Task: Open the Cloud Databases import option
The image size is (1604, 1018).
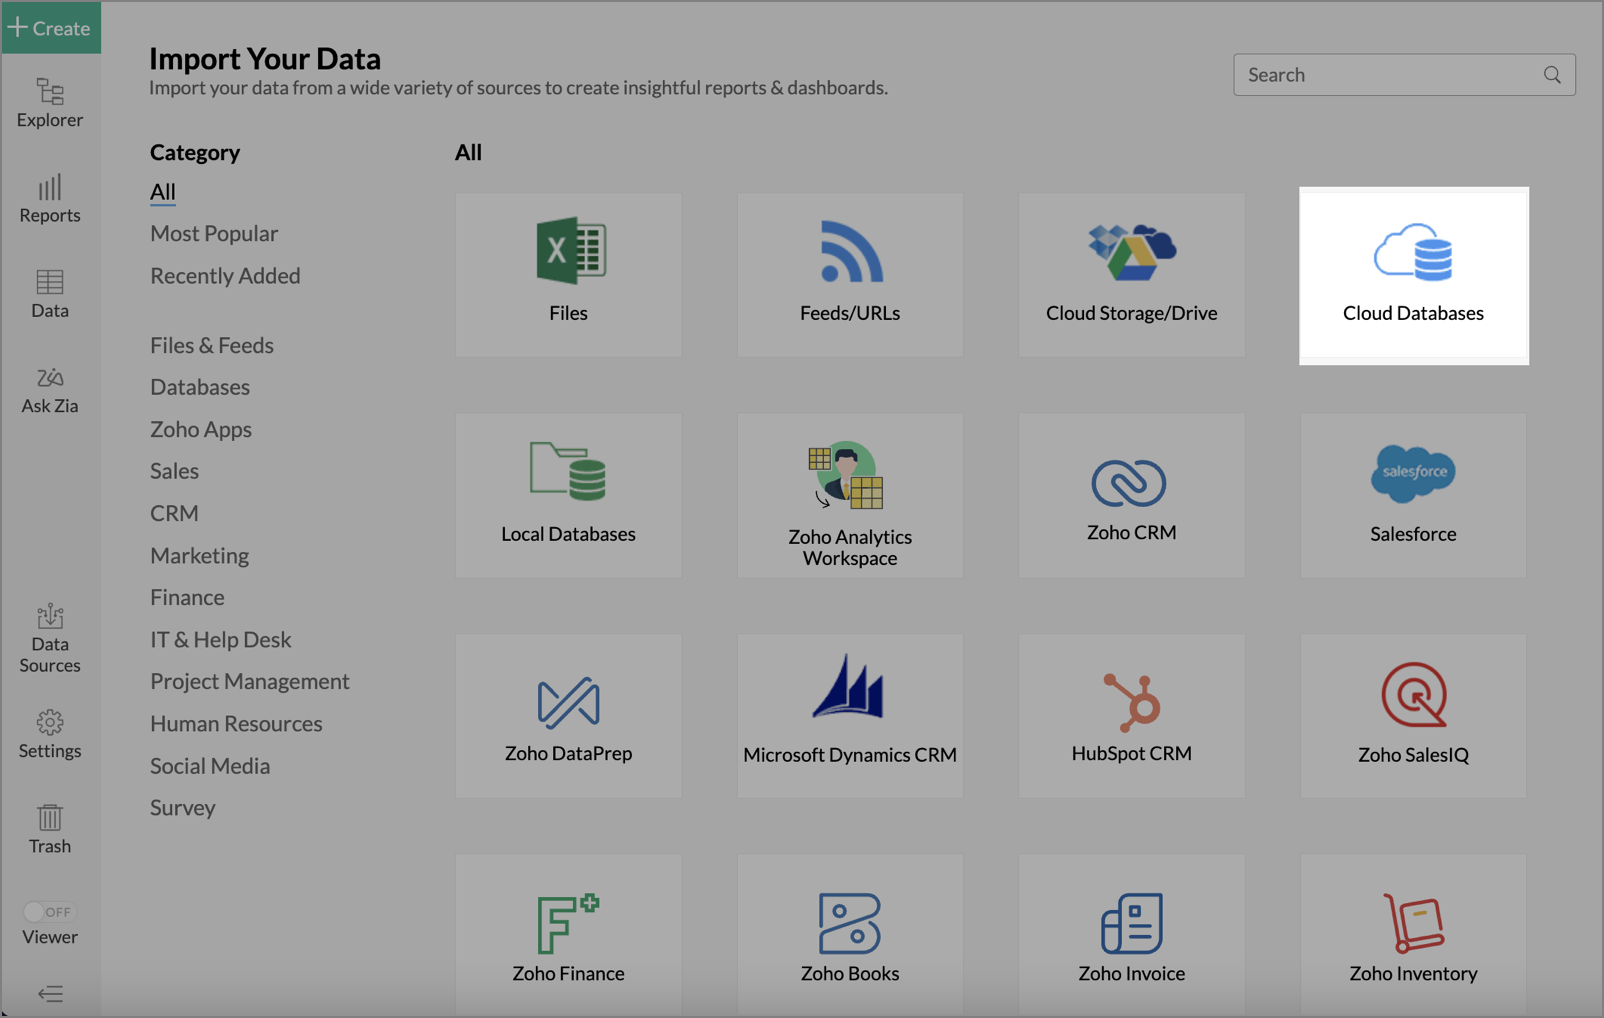Action: 1413,275
